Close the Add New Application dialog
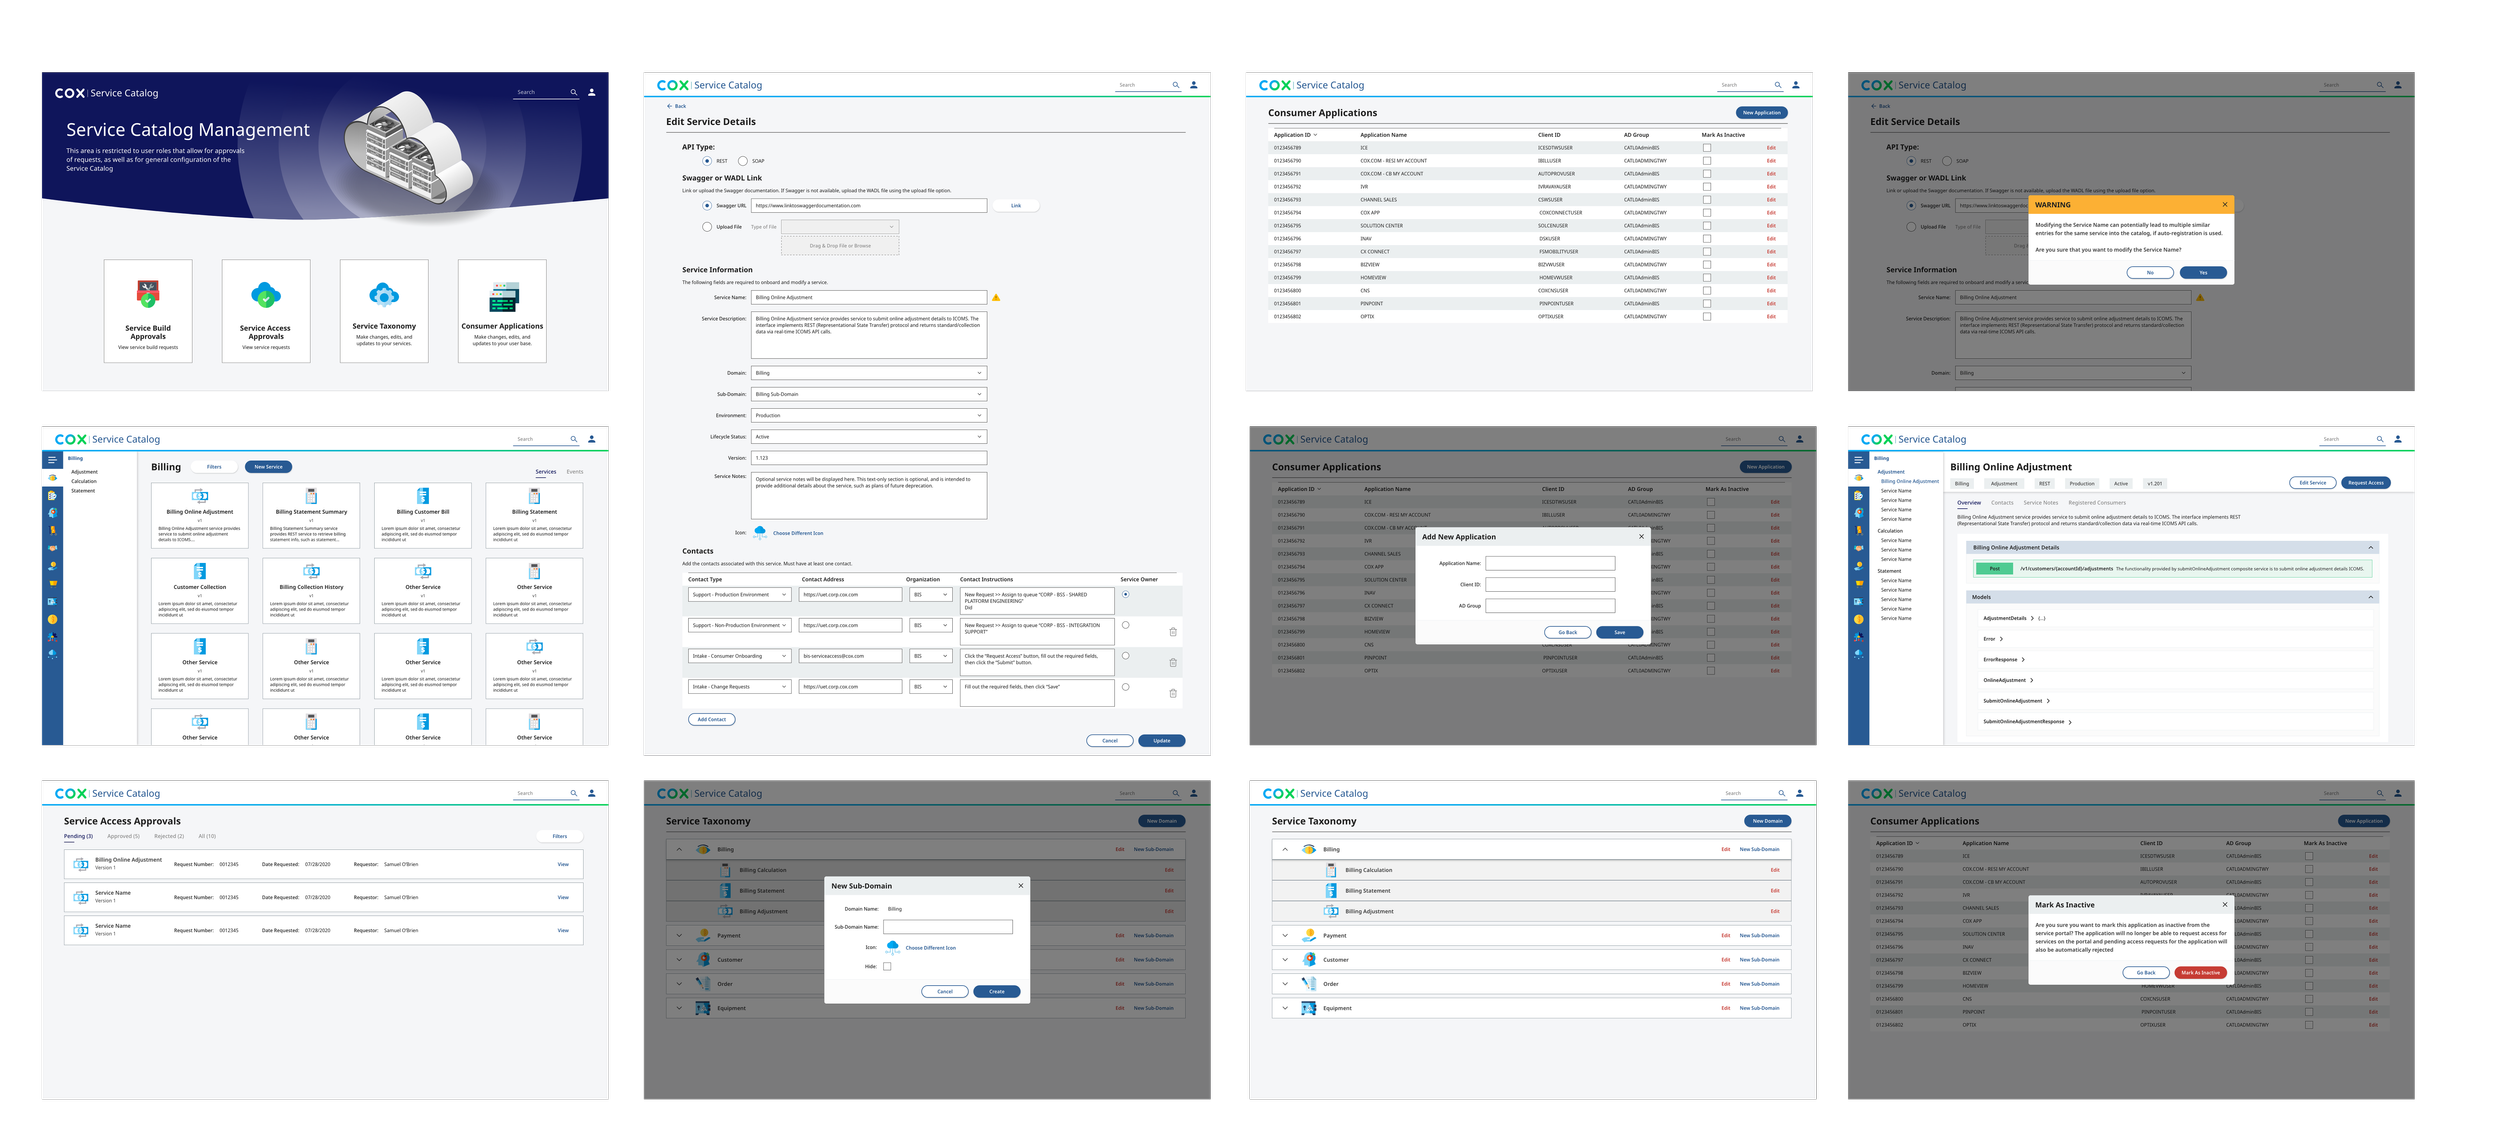Image resolution: width=2500 pixels, height=1146 pixels. [1641, 537]
